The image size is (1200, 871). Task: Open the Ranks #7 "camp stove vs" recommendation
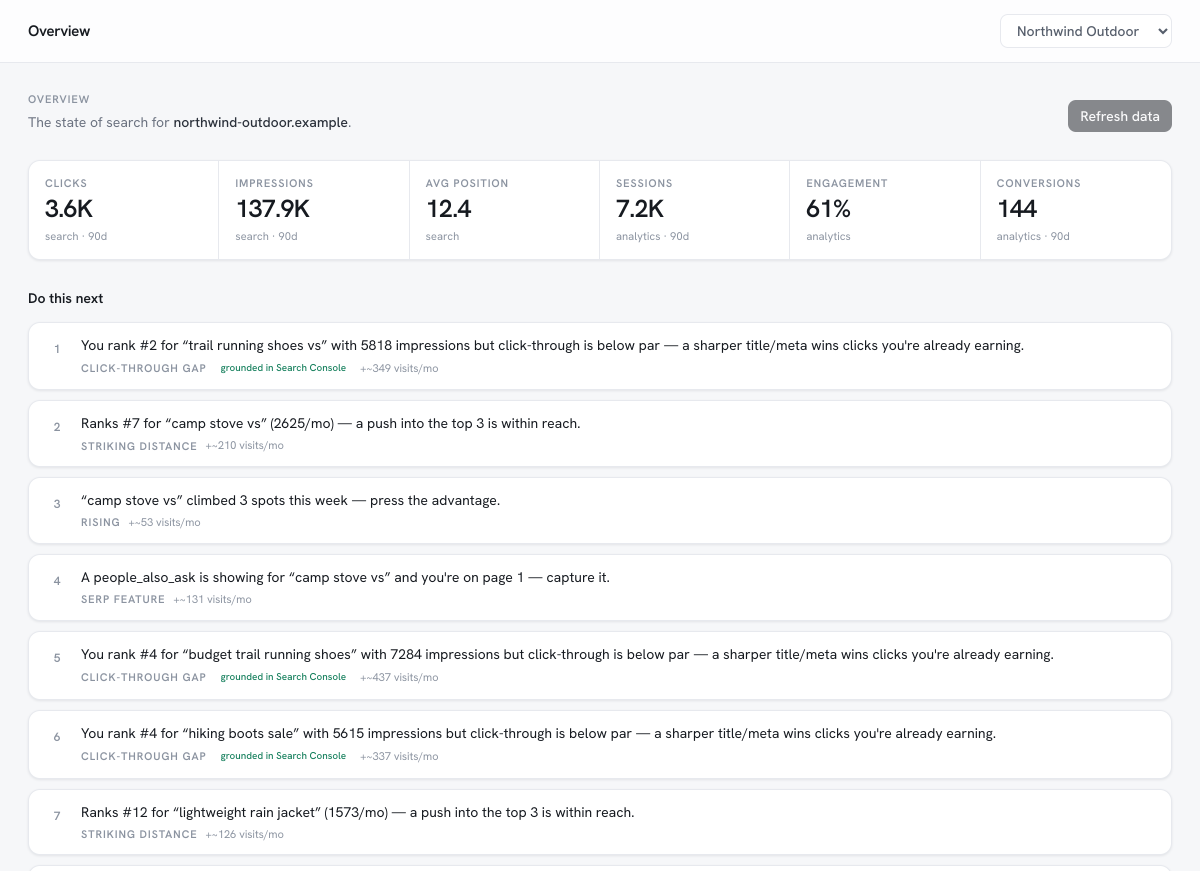coord(600,434)
